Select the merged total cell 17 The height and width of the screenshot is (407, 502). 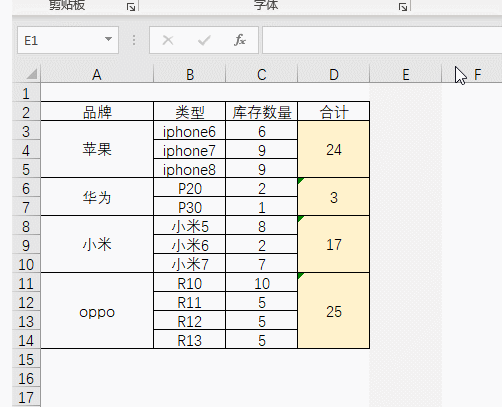[334, 244]
